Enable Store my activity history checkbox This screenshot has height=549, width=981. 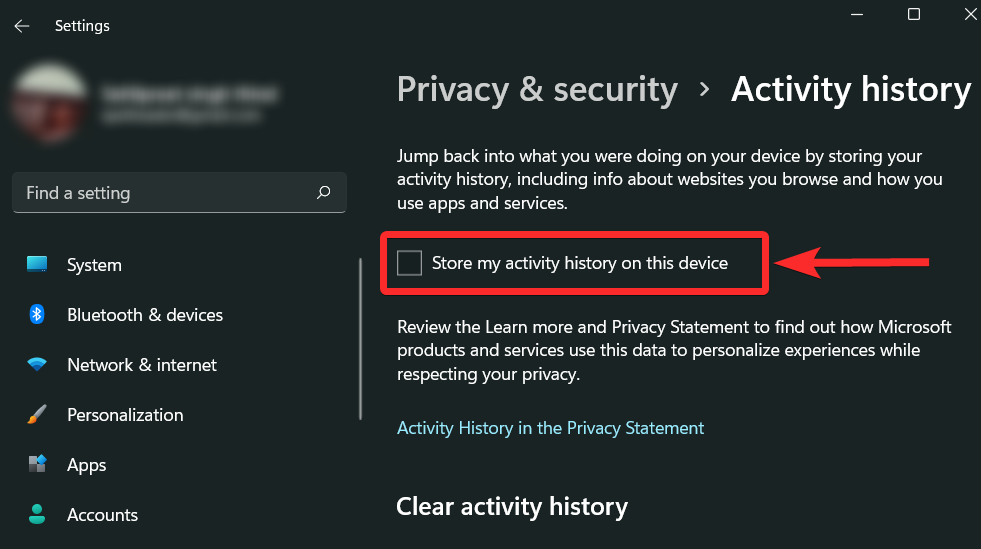point(410,263)
